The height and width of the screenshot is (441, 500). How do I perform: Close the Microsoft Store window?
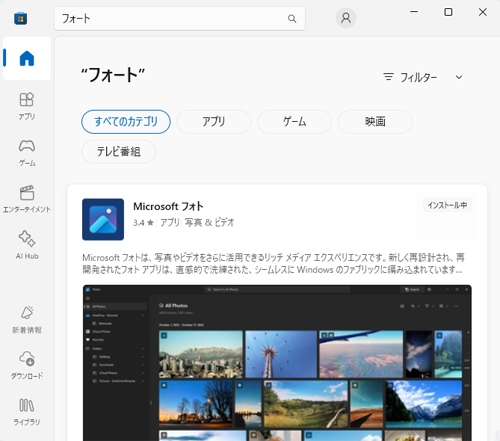tap(483, 12)
